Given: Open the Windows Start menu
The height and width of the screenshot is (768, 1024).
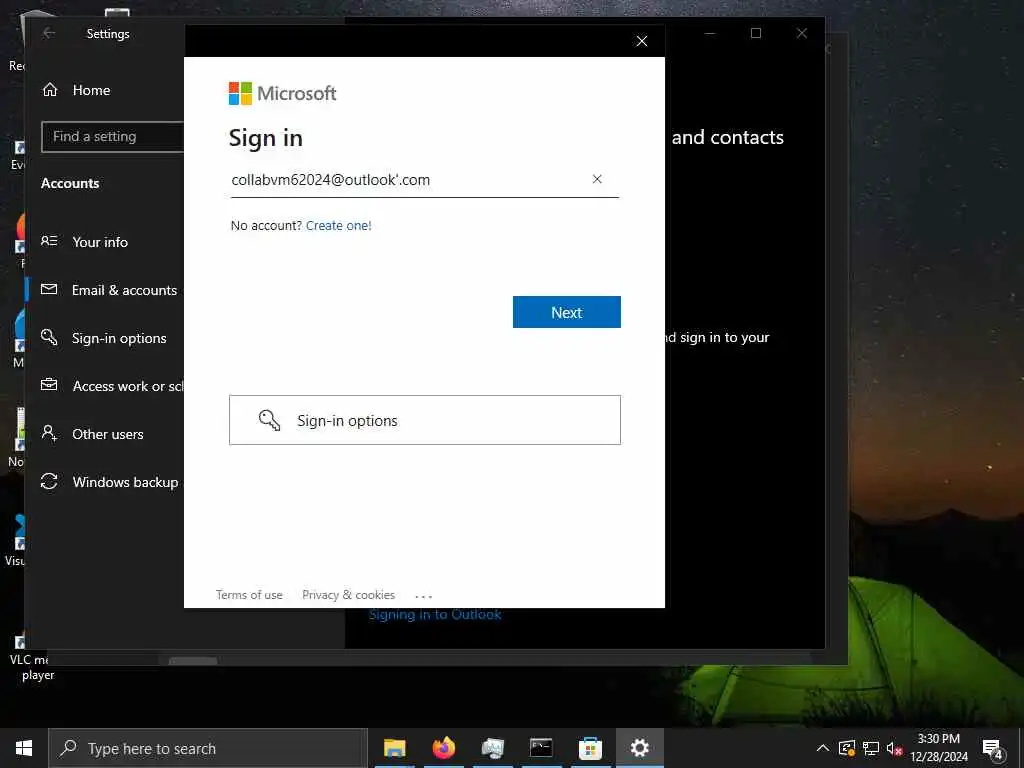Looking at the screenshot, I should [24, 748].
